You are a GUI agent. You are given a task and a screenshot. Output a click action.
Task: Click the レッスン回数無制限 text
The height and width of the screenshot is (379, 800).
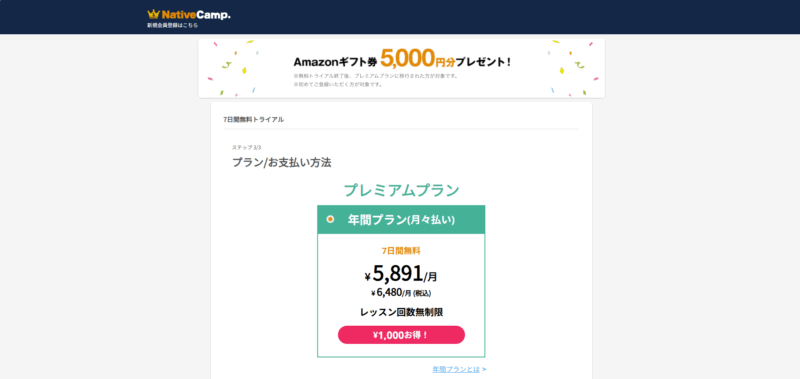pyautogui.click(x=401, y=312)
